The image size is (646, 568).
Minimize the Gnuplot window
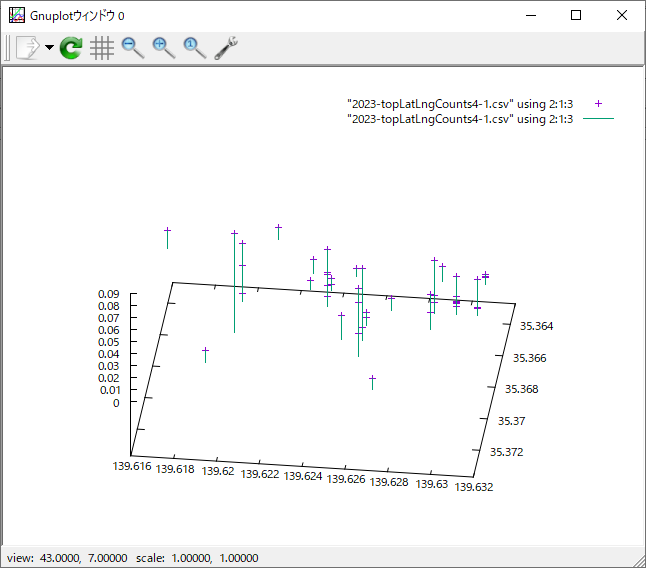click(x=530, y=15)
